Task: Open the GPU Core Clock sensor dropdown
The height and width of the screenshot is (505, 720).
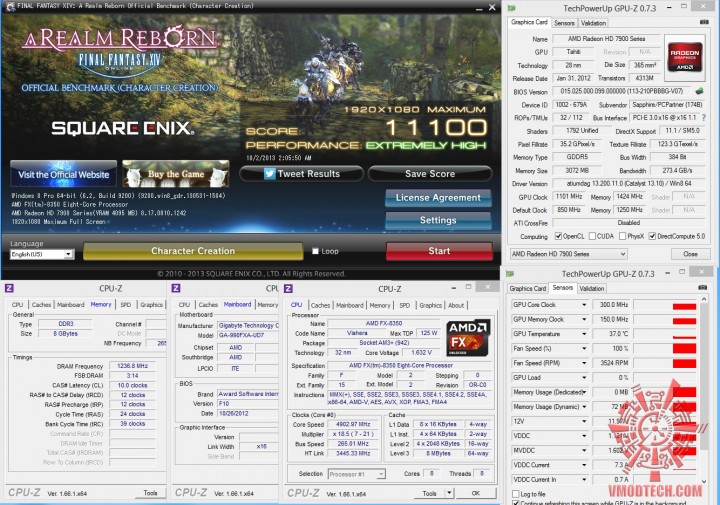Action: point(584,305)
